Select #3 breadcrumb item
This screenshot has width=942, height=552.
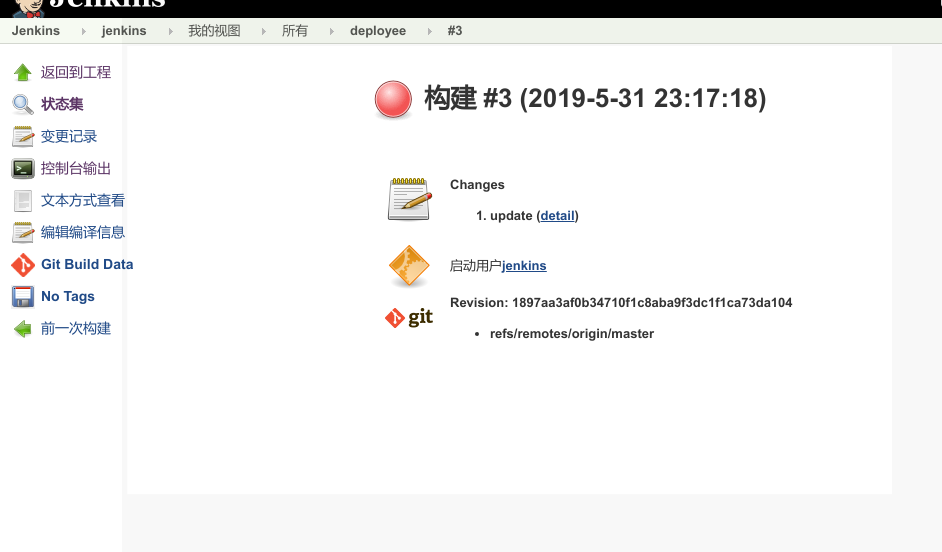pyautogui.click(x=455, y=31)
